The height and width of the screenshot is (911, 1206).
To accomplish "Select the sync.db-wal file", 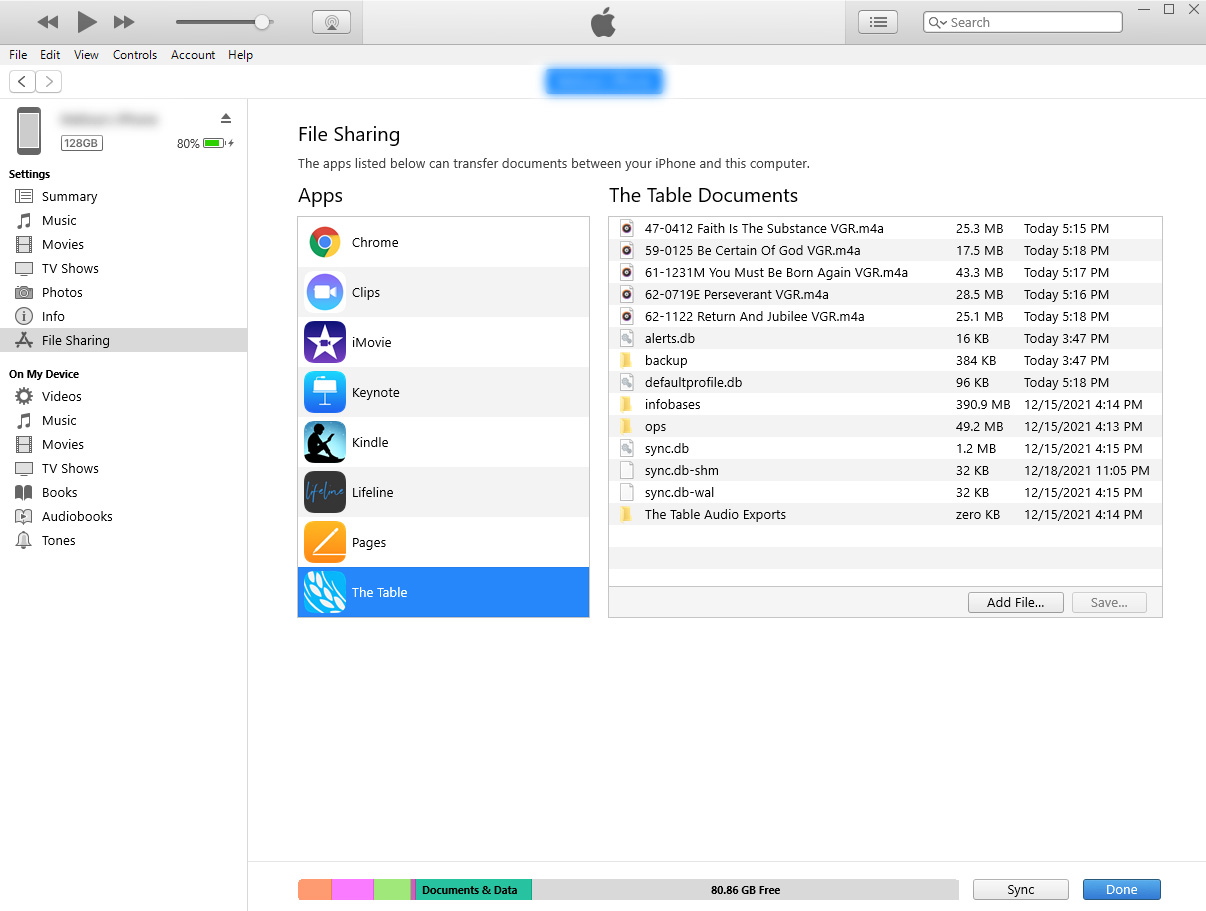I will pyautogui.click(x=885, y=492).
